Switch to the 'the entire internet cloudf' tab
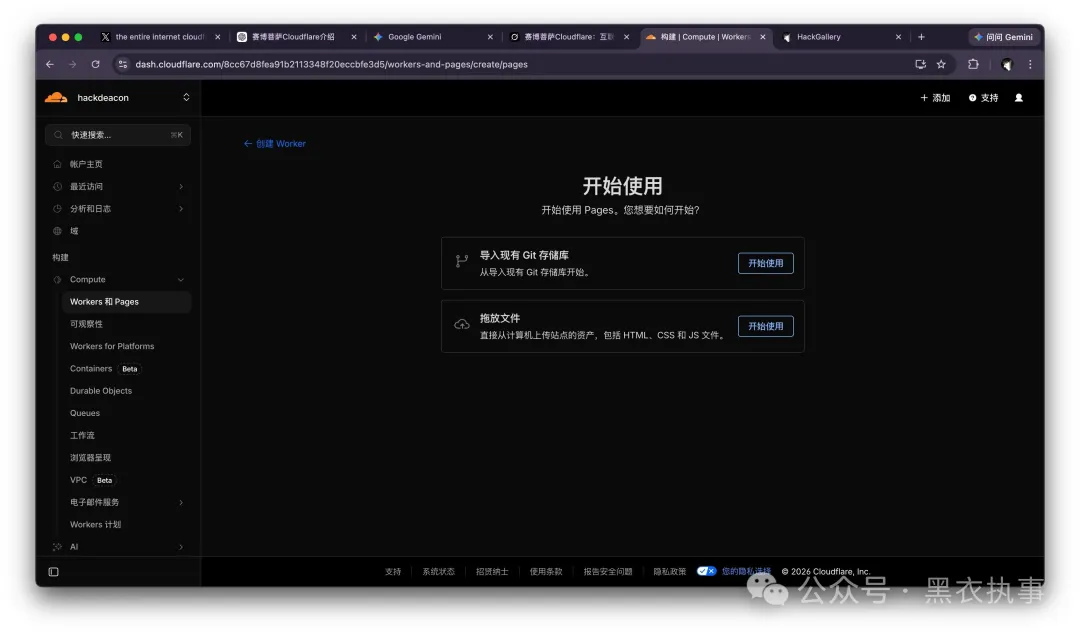 pos(160,37)
